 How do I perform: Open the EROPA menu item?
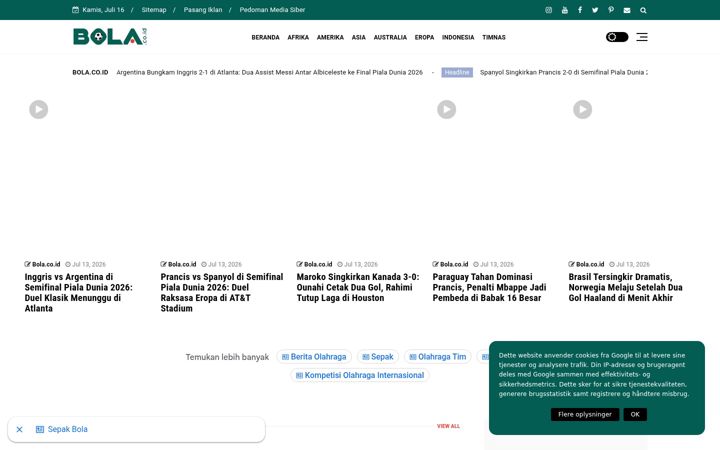tap(424, 37)
